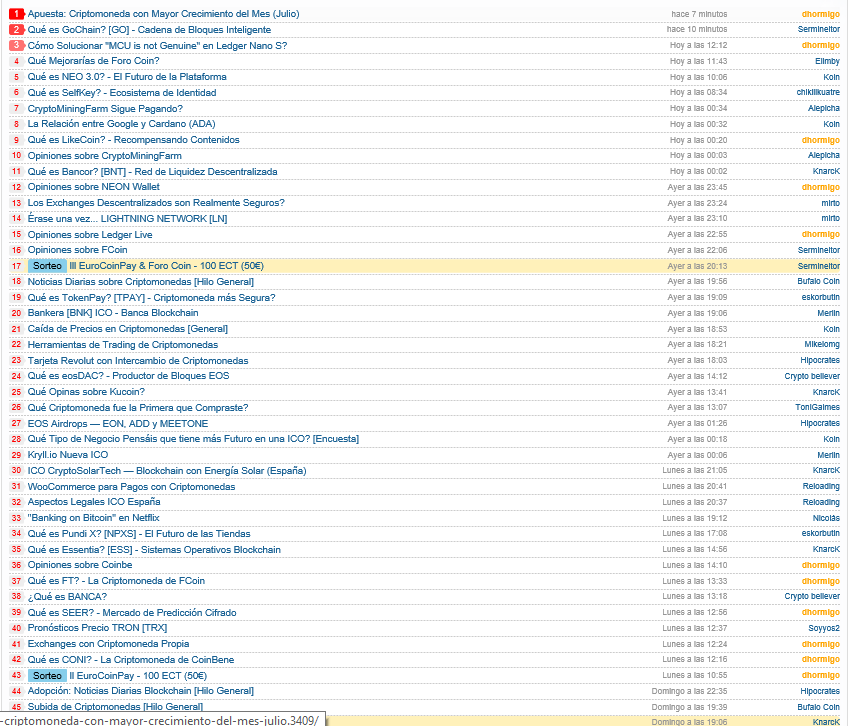
Task: Open 'La Relación entre Google y Cardano (ADA)'
Action: click(x=122, y=124)
